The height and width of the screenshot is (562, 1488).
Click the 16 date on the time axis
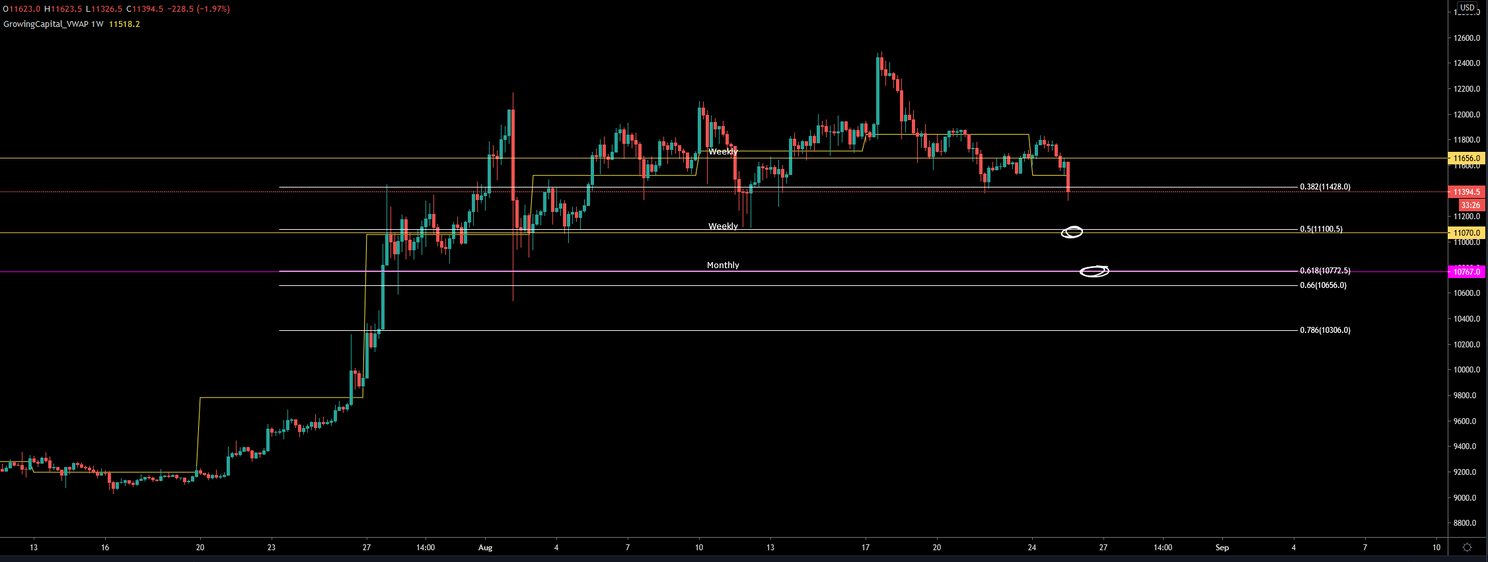pyautogui.click(x=105, y=548)
